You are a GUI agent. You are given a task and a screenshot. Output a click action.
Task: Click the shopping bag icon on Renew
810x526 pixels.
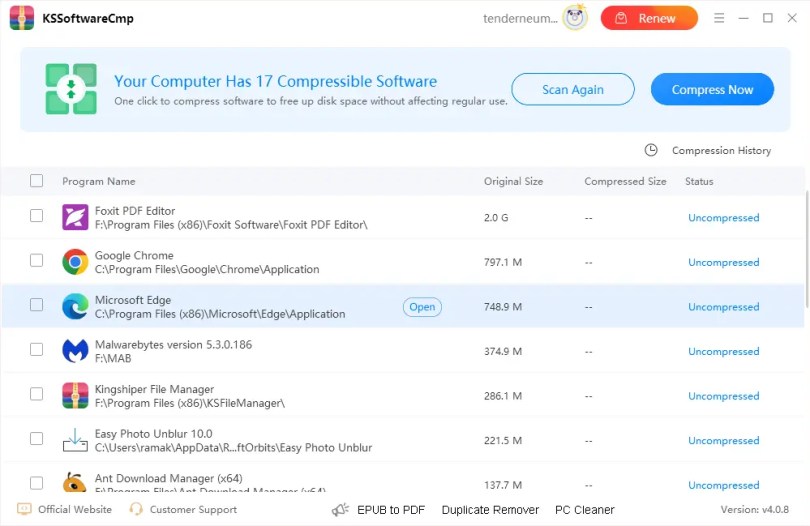tap(621, 19)
